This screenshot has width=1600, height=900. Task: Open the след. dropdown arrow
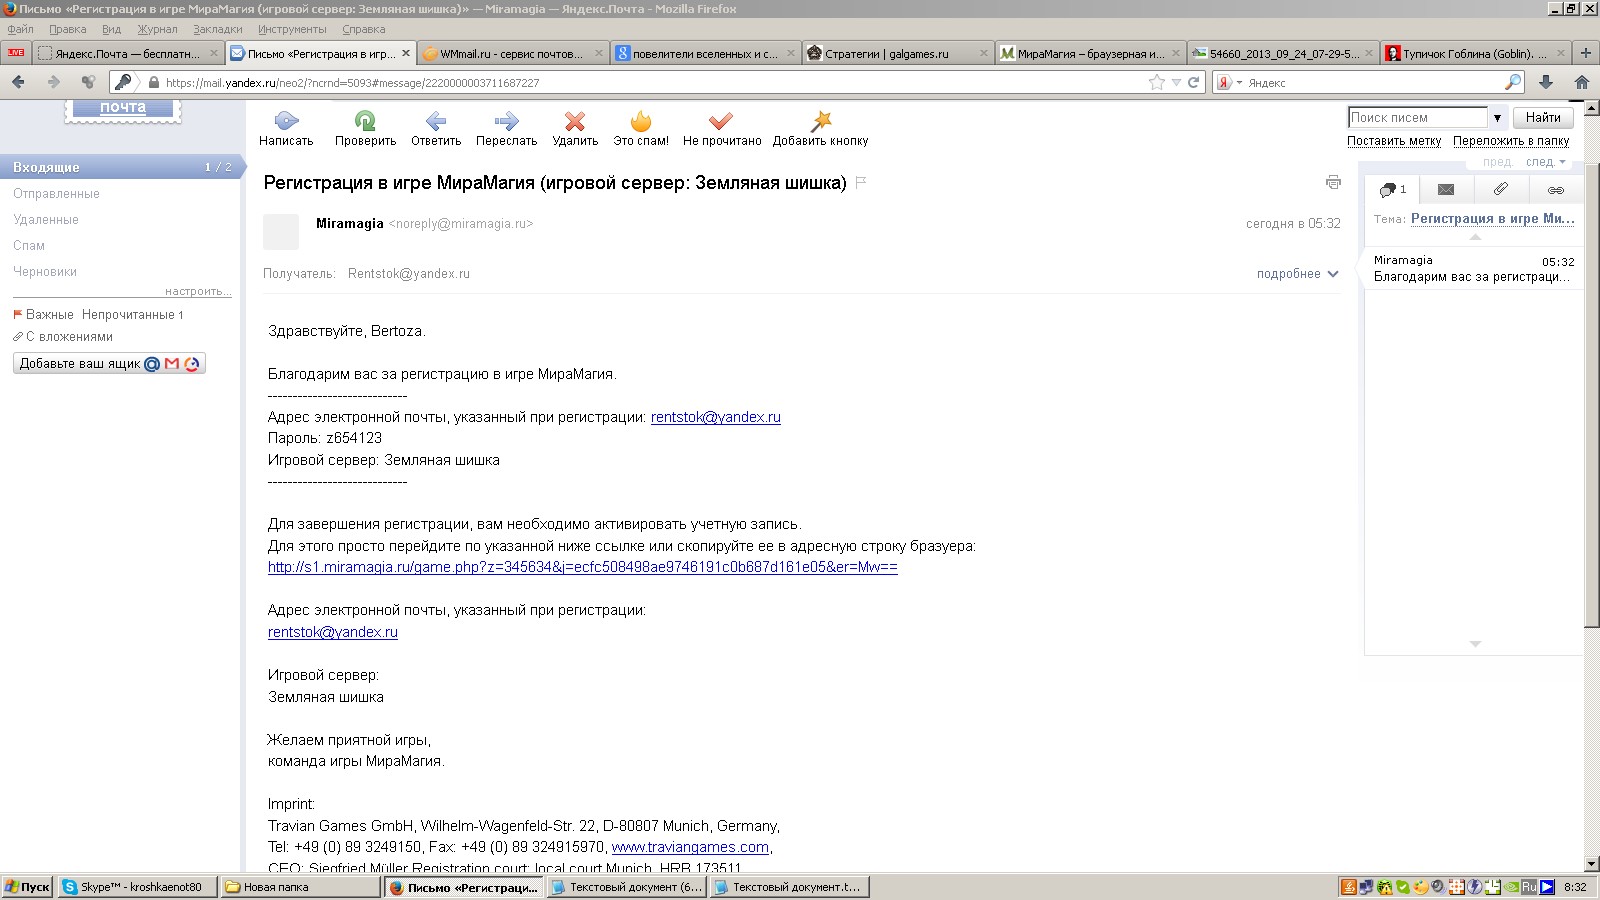pos(1562,162)
